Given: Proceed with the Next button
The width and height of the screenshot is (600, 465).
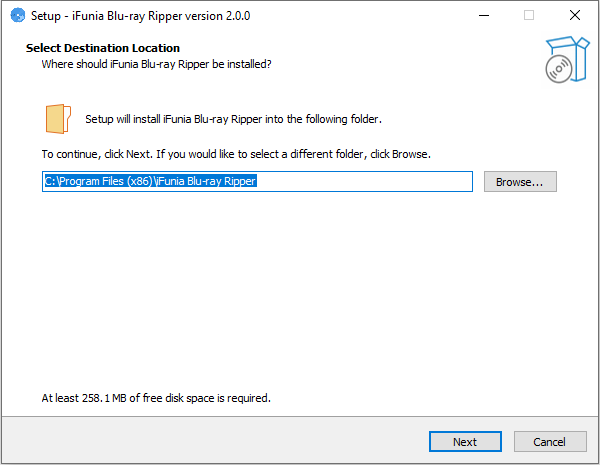Looking at the screenshot, I should pos(465,441).
